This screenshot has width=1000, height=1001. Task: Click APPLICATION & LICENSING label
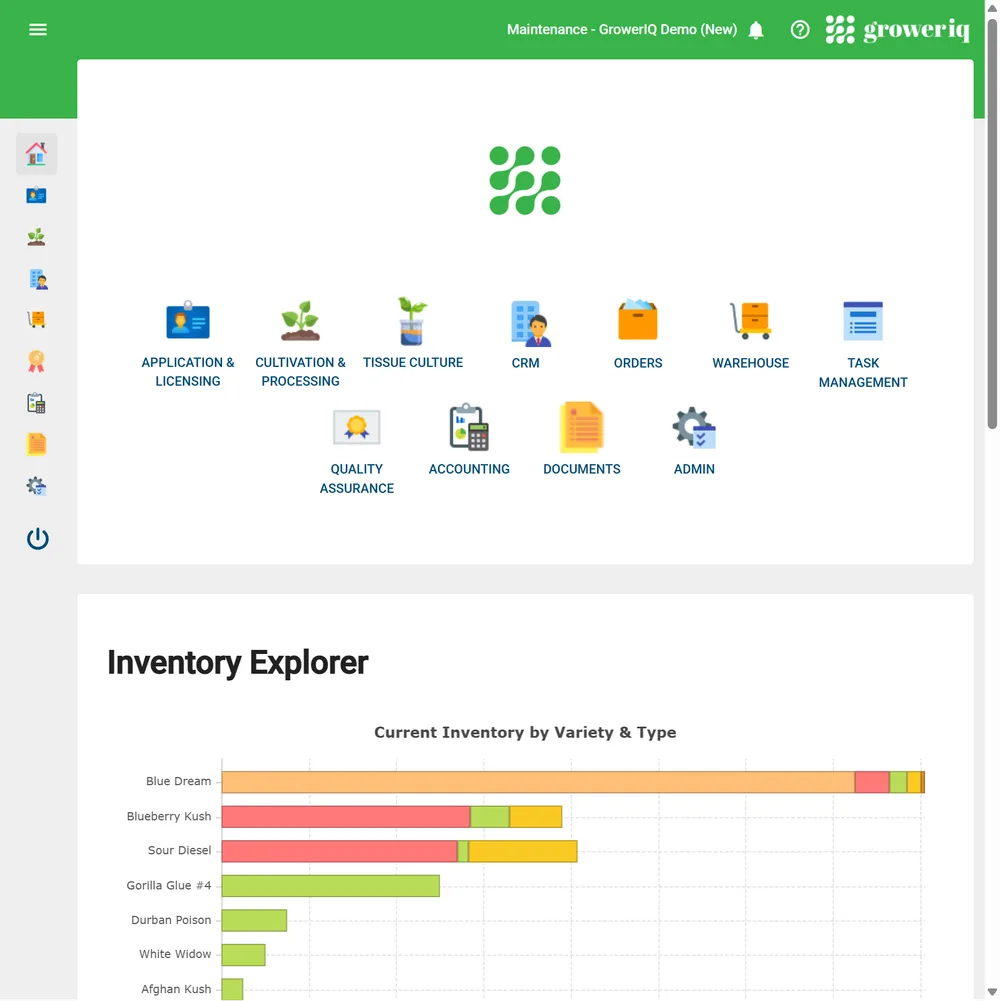188,372
